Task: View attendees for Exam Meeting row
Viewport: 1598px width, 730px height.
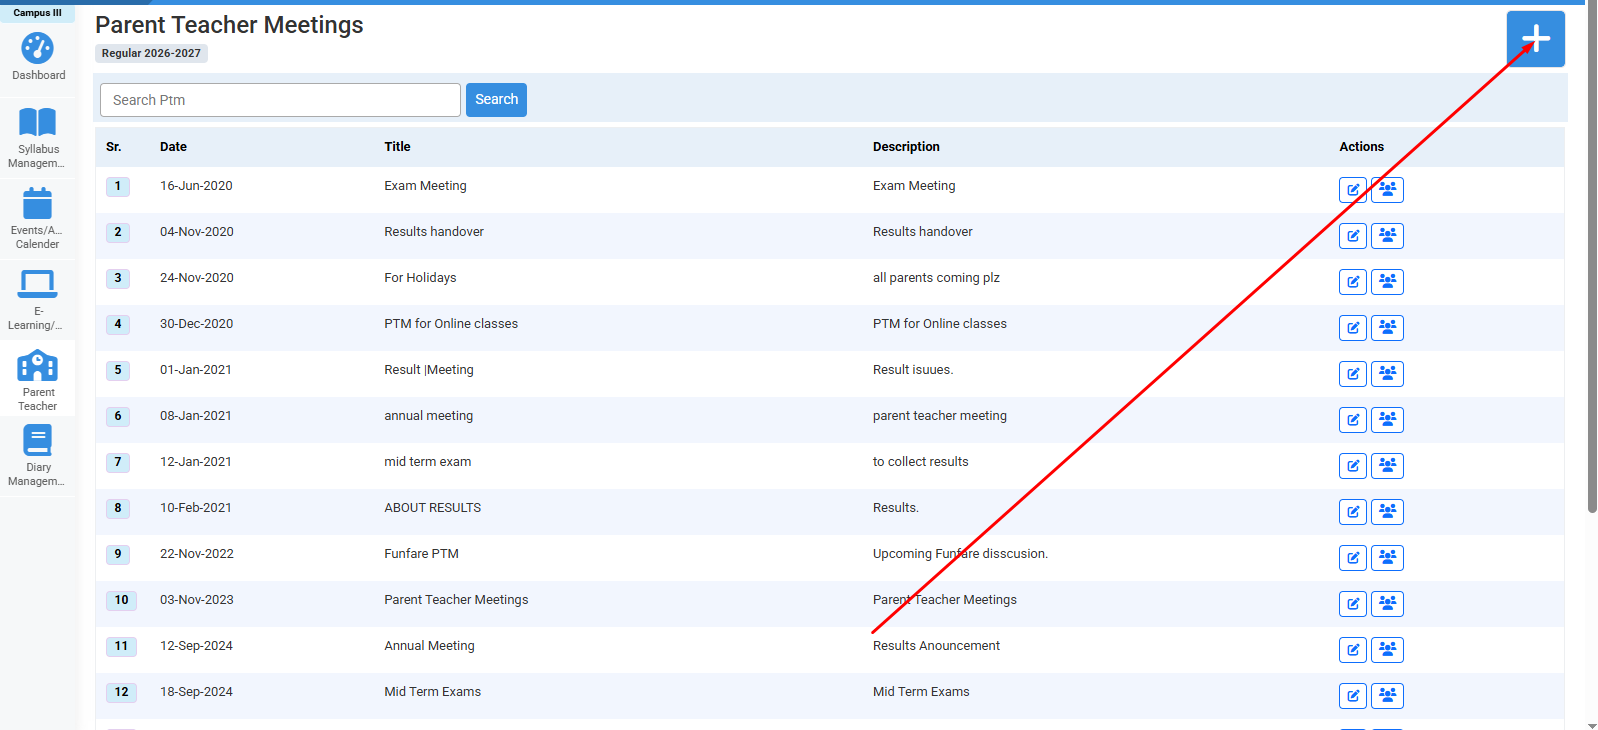Action: coord(1387,190)
